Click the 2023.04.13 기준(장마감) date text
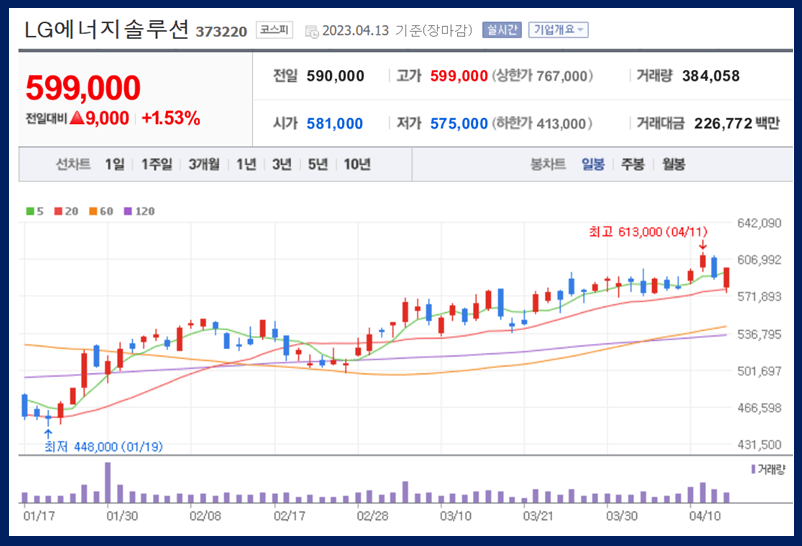802x546 pixels. click(397, 31)
